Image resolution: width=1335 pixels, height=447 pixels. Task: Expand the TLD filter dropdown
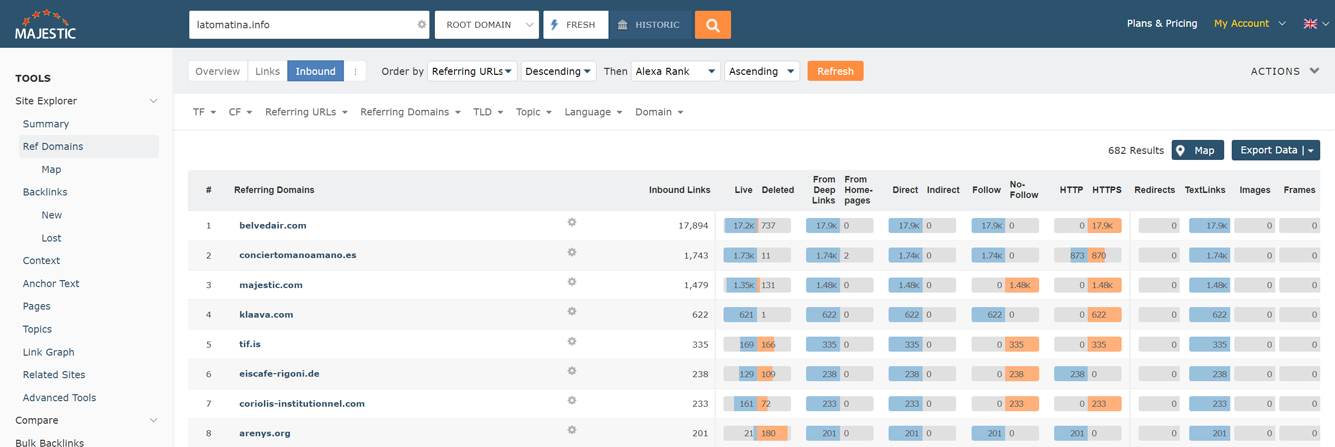coord(487,112)
